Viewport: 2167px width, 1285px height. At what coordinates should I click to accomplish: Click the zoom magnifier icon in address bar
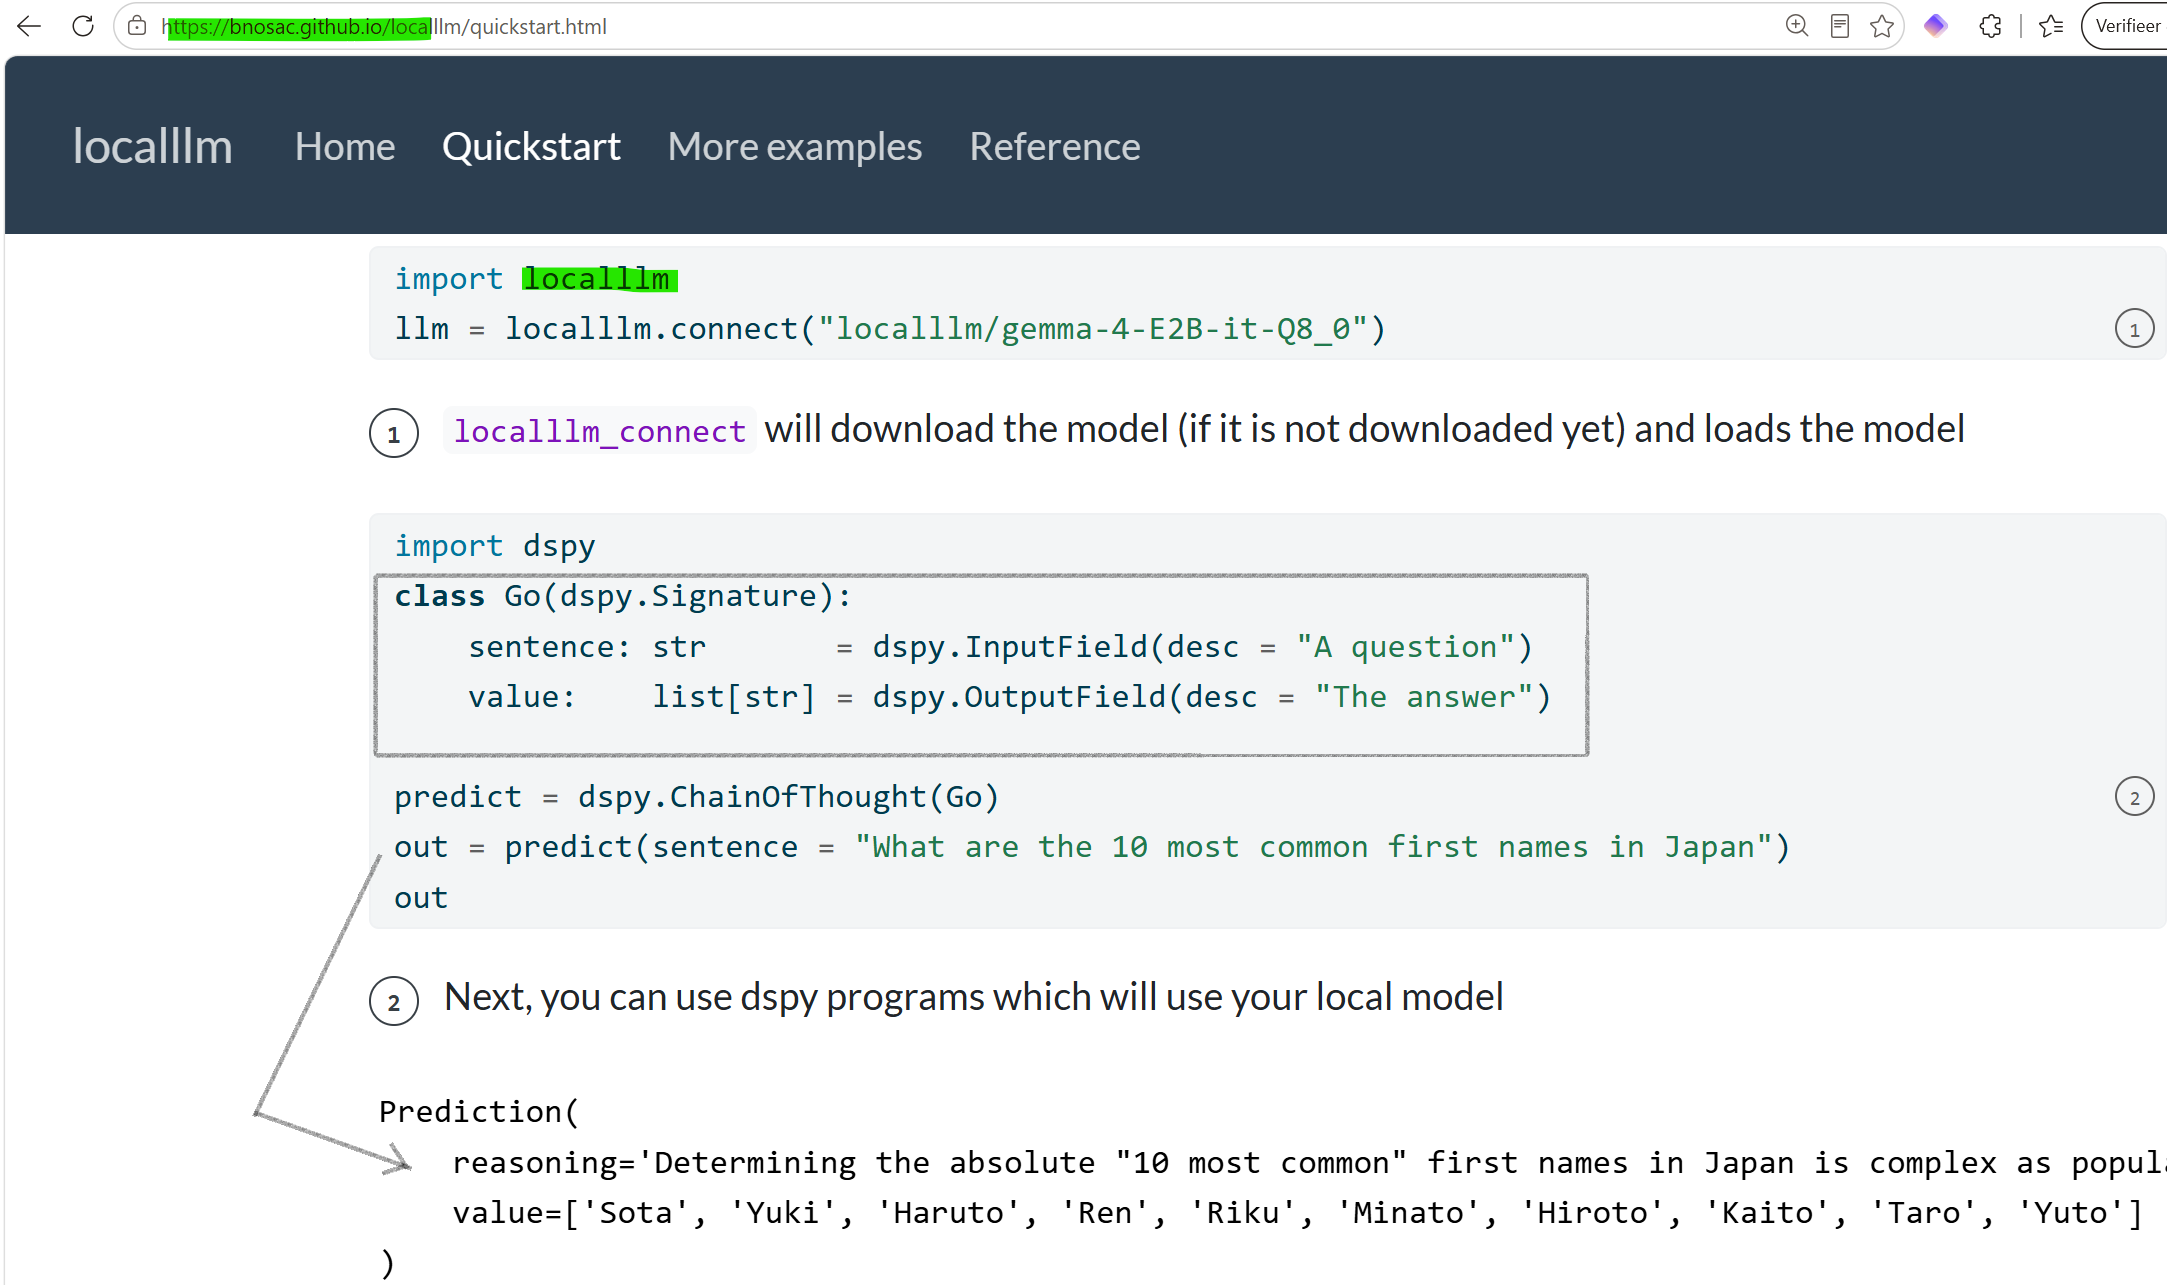(x=1797, y=26)
